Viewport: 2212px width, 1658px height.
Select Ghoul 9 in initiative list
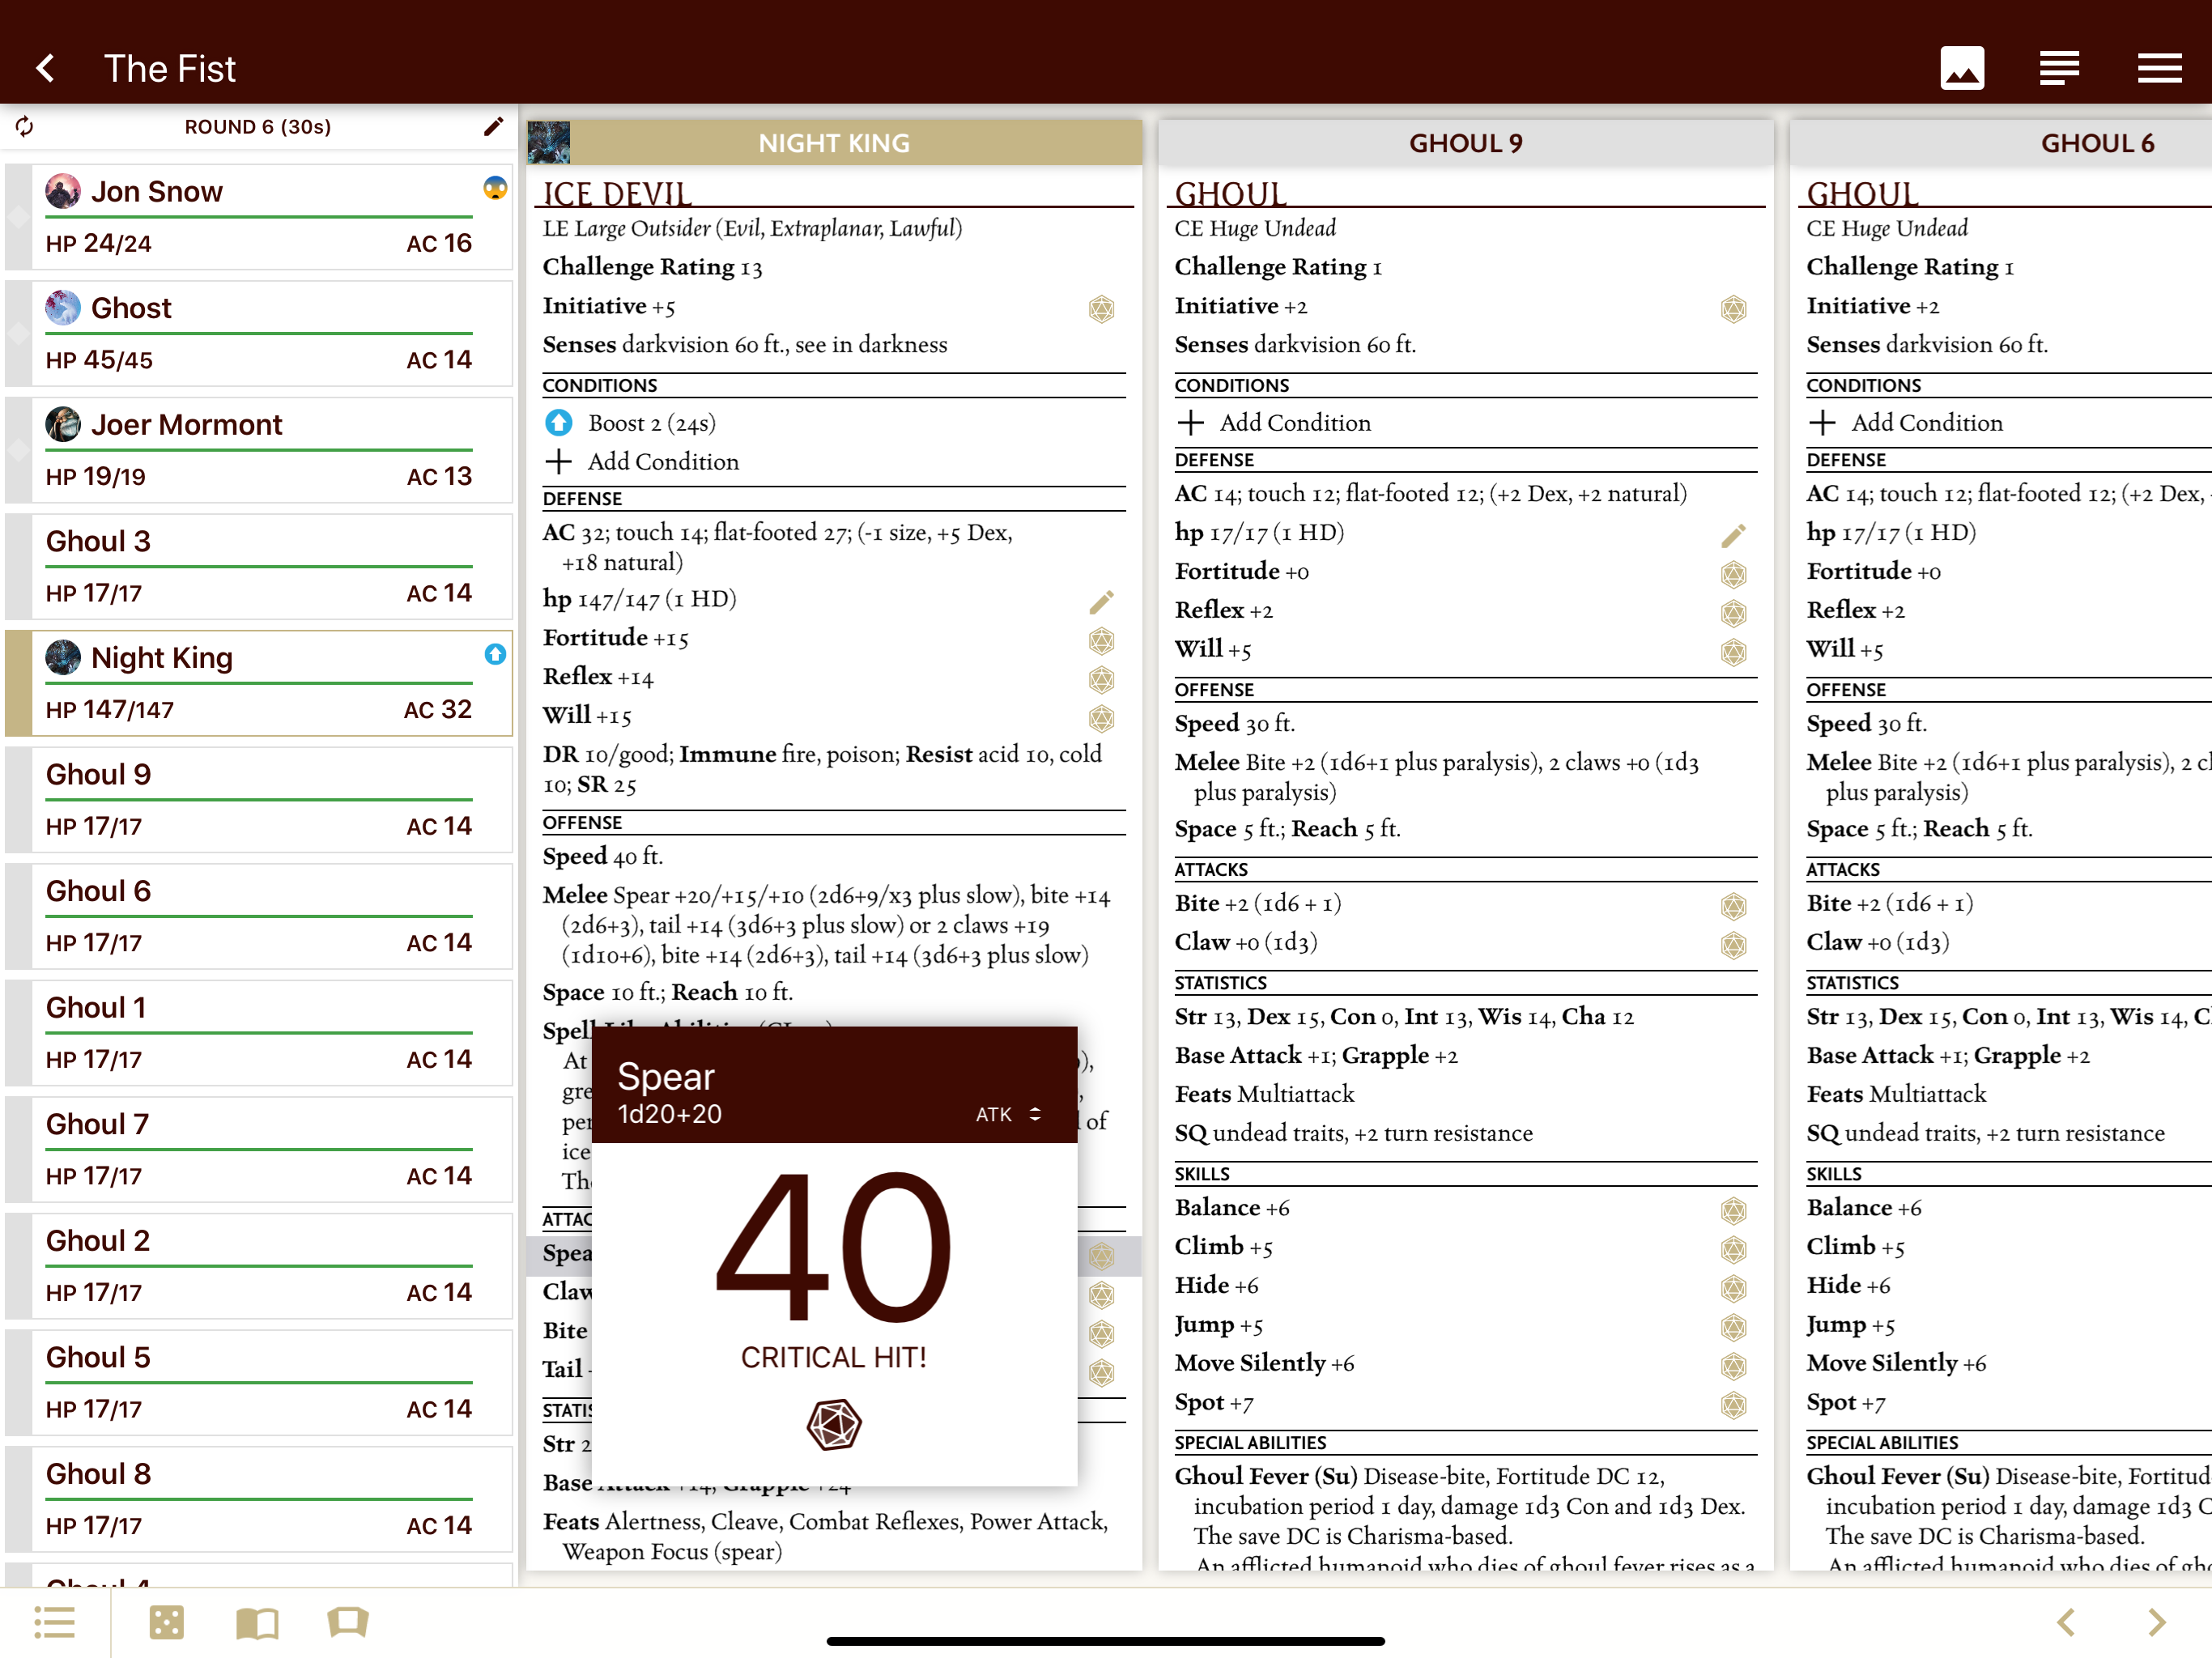(x=259, y=800)
